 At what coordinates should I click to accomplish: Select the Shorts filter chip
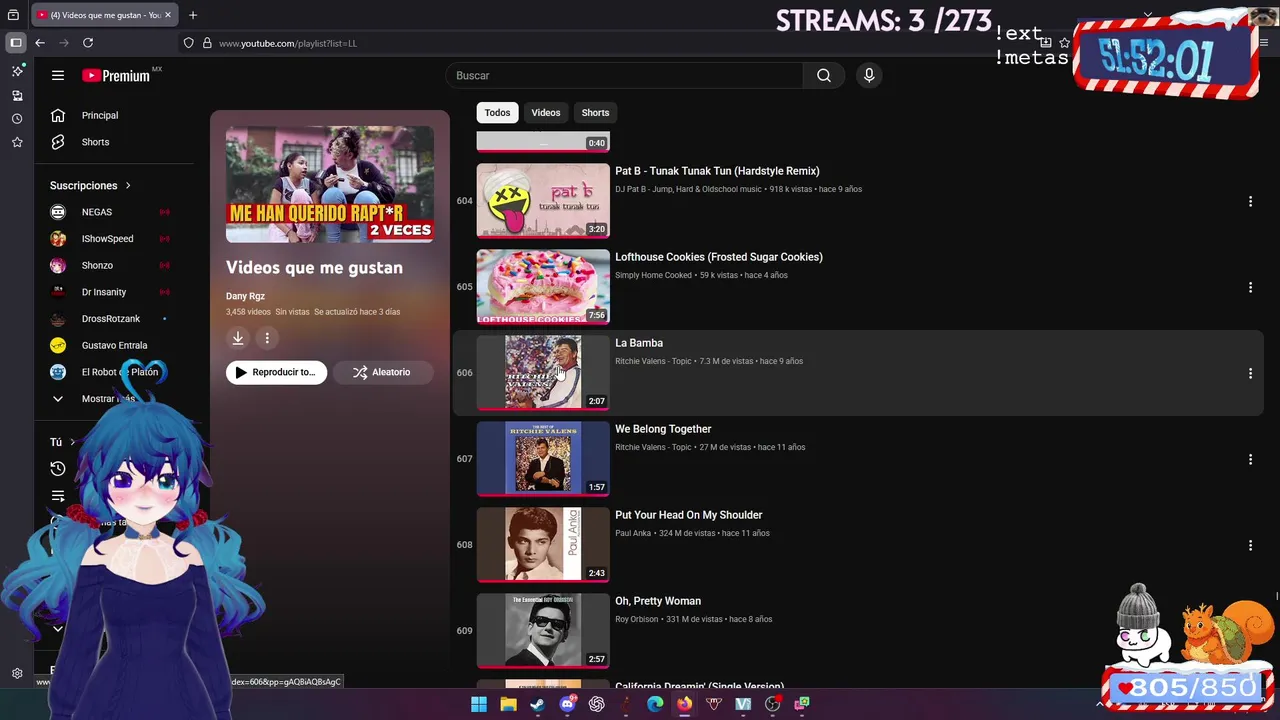[x=595, y=113]
